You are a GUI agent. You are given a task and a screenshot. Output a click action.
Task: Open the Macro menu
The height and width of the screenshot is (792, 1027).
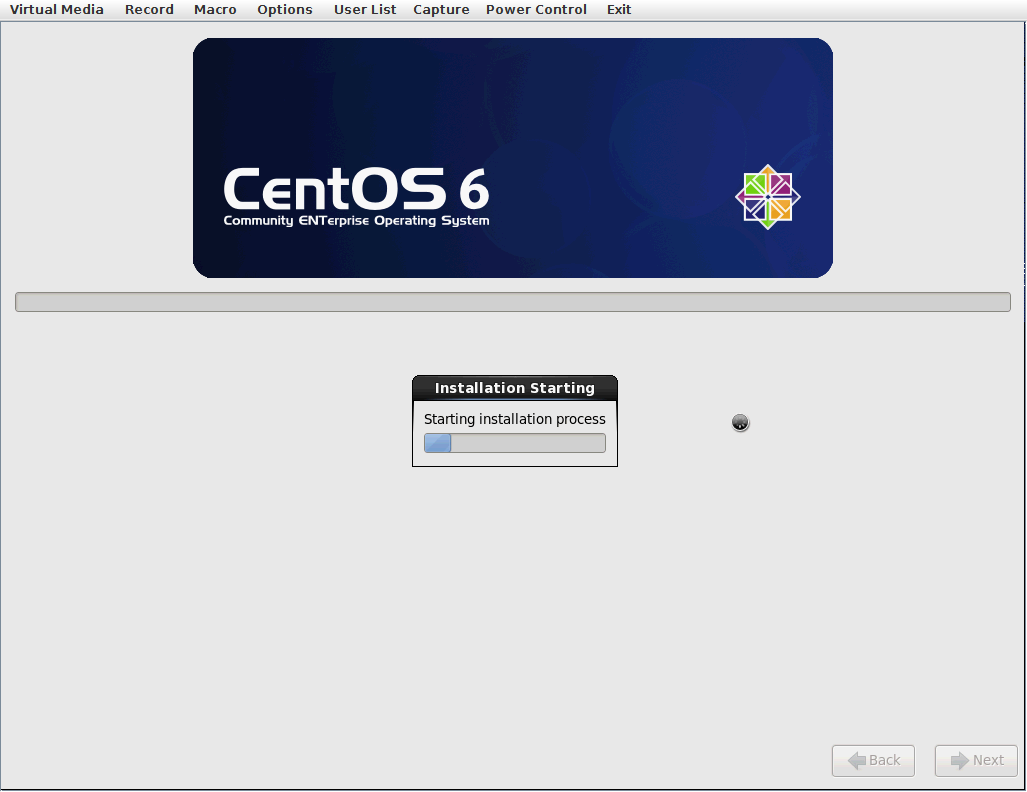pyautogui.click(x=215, y=10)
